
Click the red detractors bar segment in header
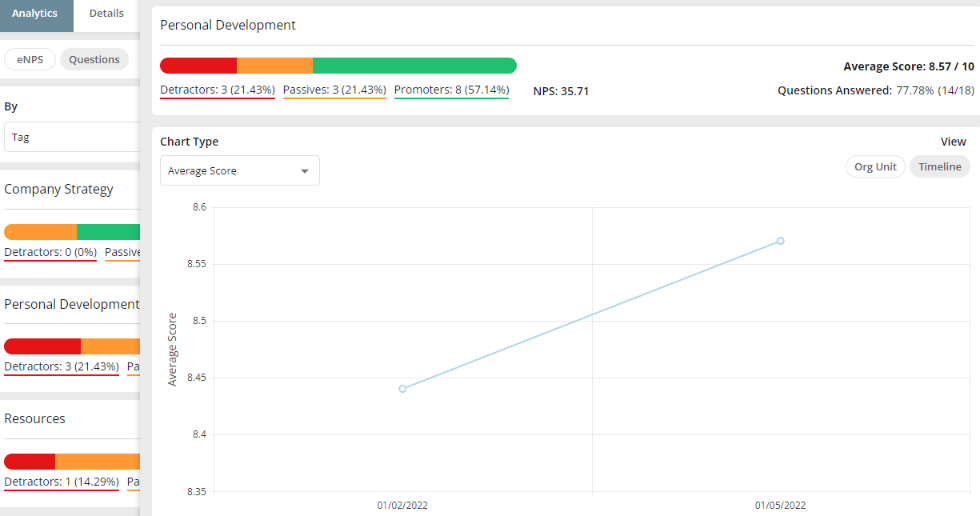coord(198,66)
